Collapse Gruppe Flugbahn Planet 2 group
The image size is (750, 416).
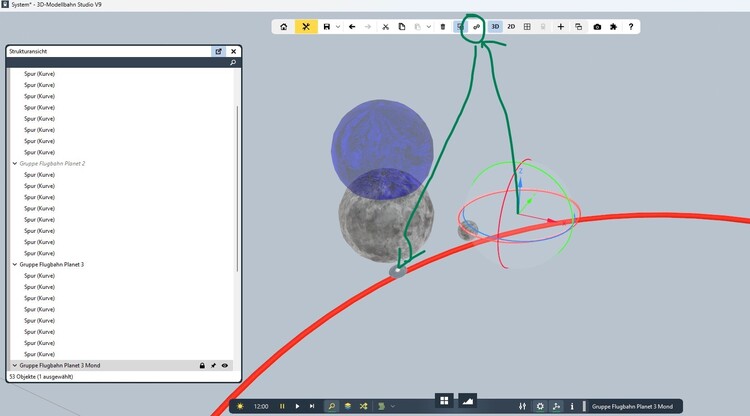tap(15, 163)
